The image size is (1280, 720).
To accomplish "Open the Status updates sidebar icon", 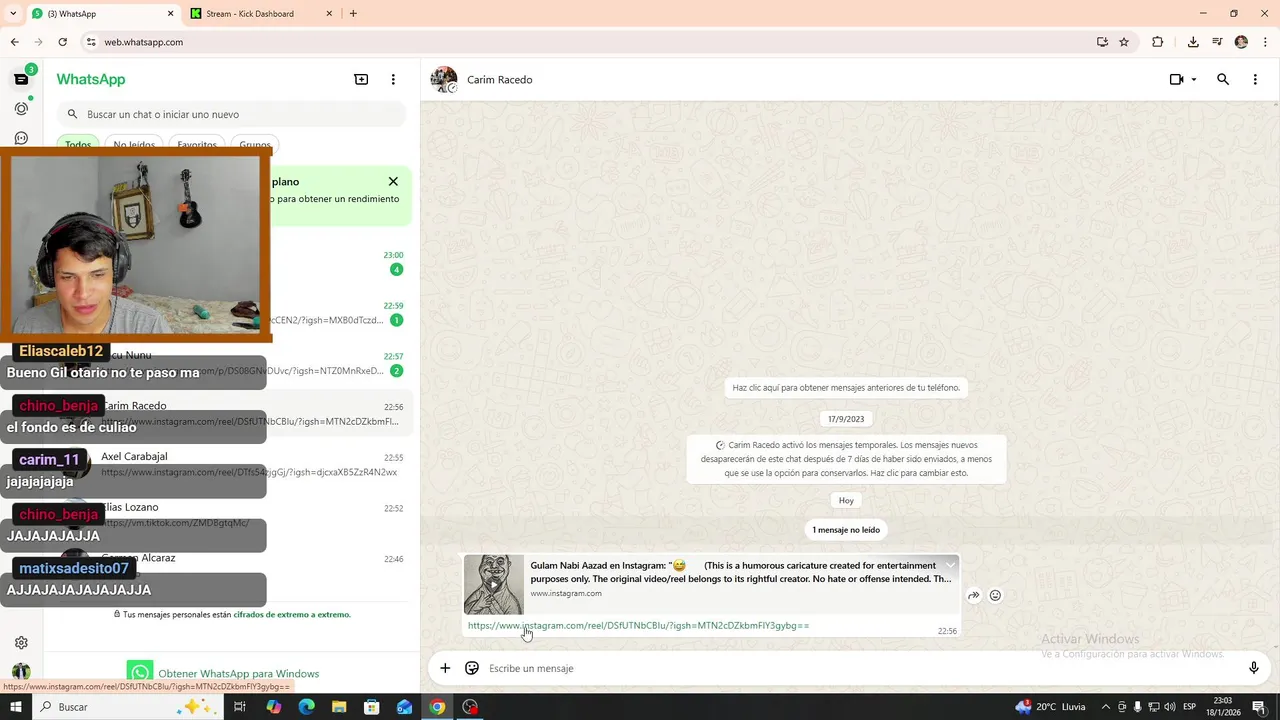I will pyautogui.click(x=21, y=108).
